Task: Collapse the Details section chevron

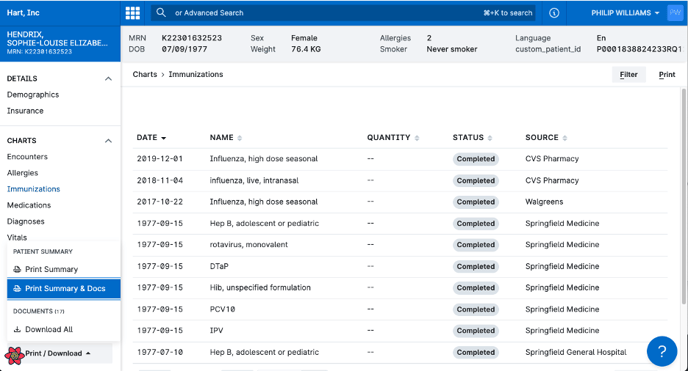Action: click(108, 79)
